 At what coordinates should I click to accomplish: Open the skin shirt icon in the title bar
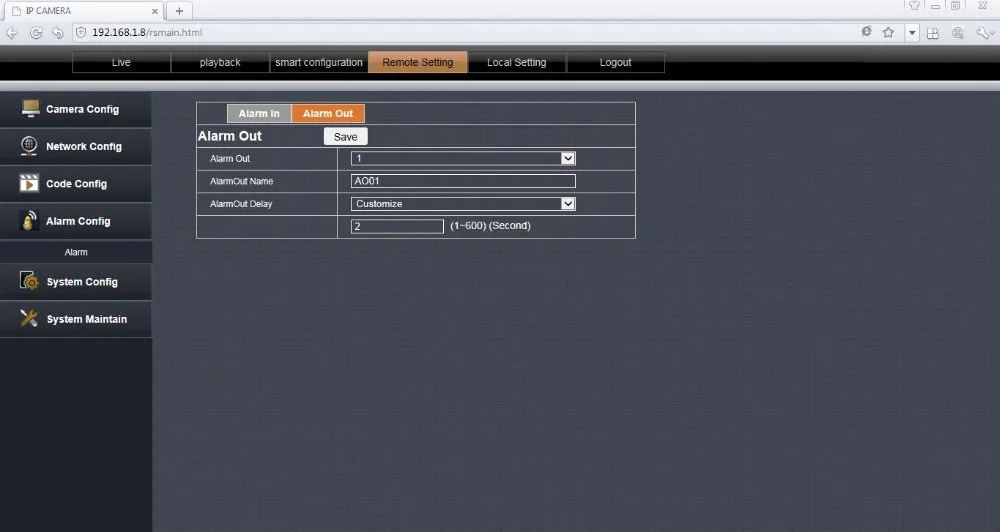[914, 6]
